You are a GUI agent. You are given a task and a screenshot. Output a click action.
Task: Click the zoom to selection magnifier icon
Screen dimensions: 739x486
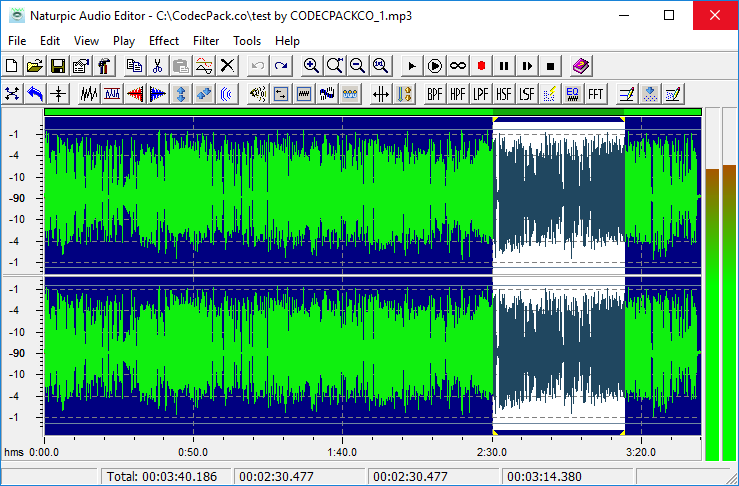[x=335, y=66]
